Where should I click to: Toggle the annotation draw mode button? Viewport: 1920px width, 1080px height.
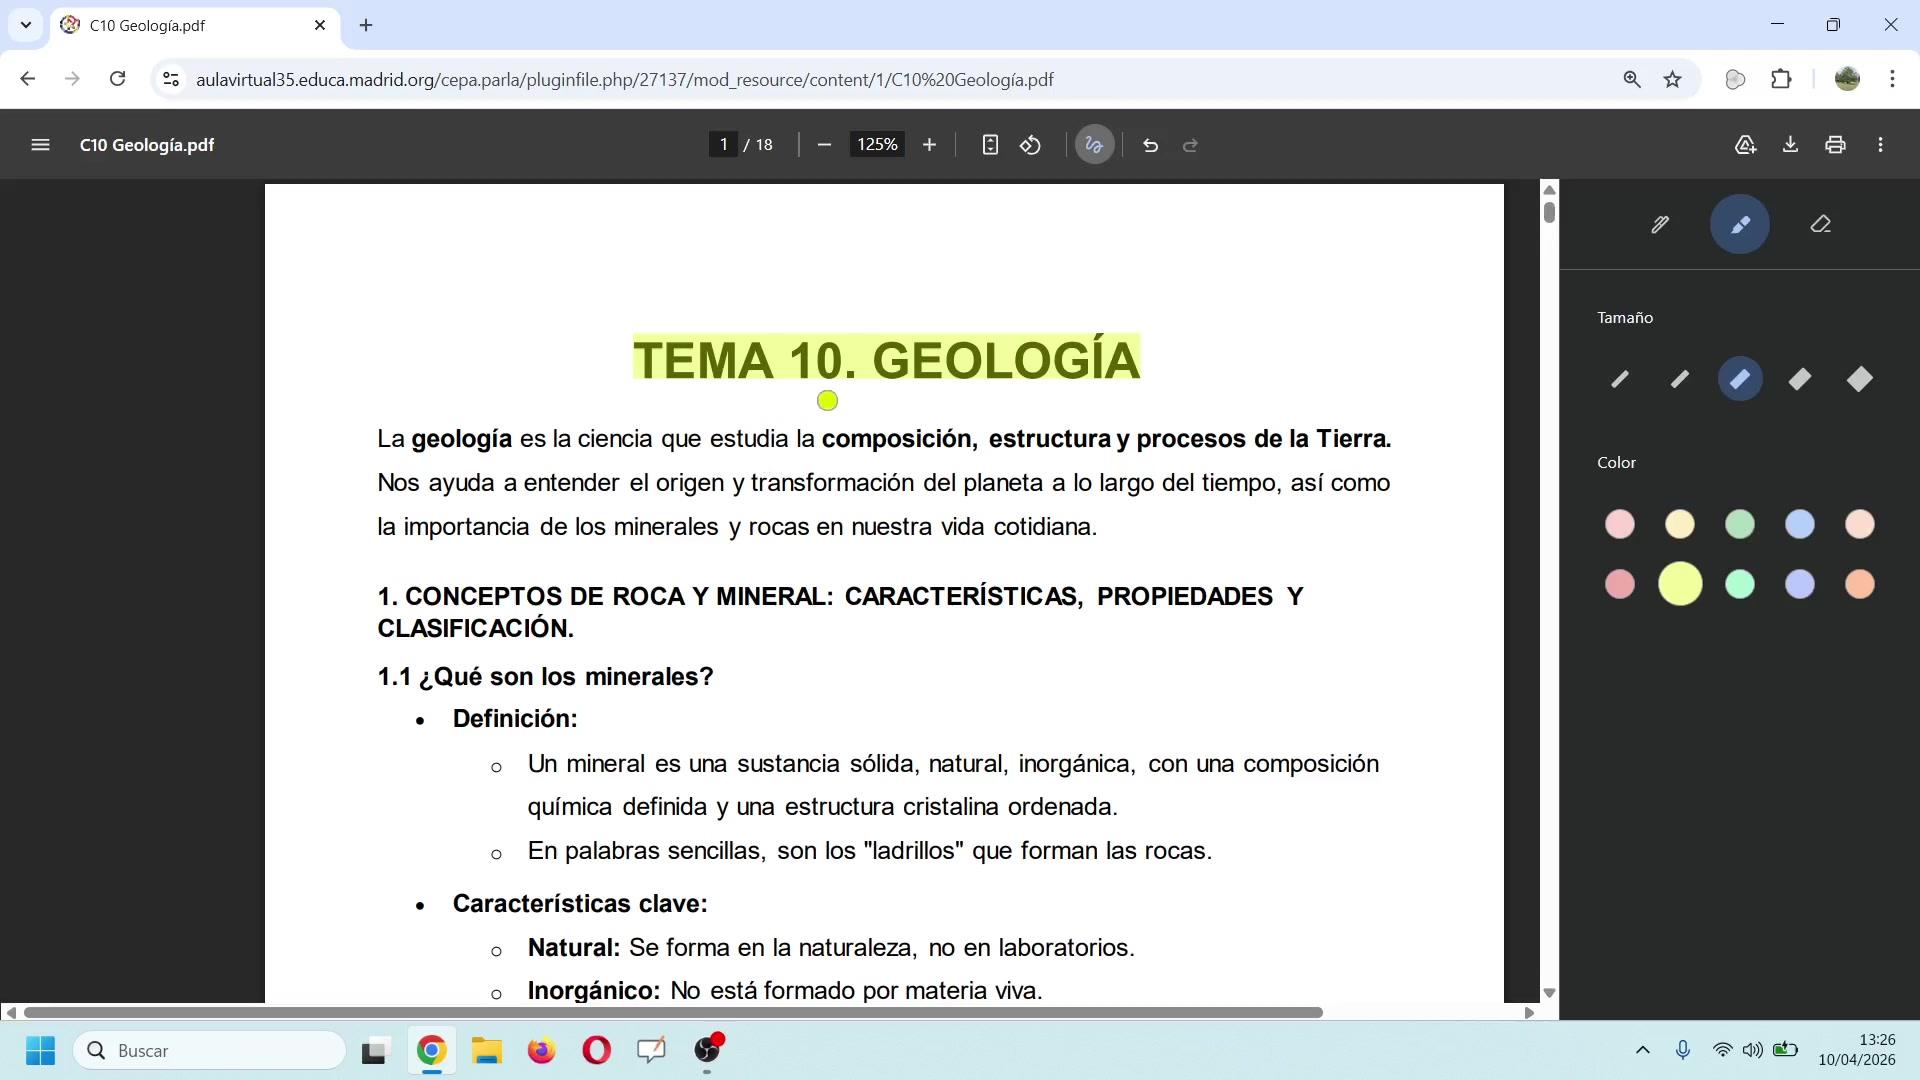[x=1094, y=145]
